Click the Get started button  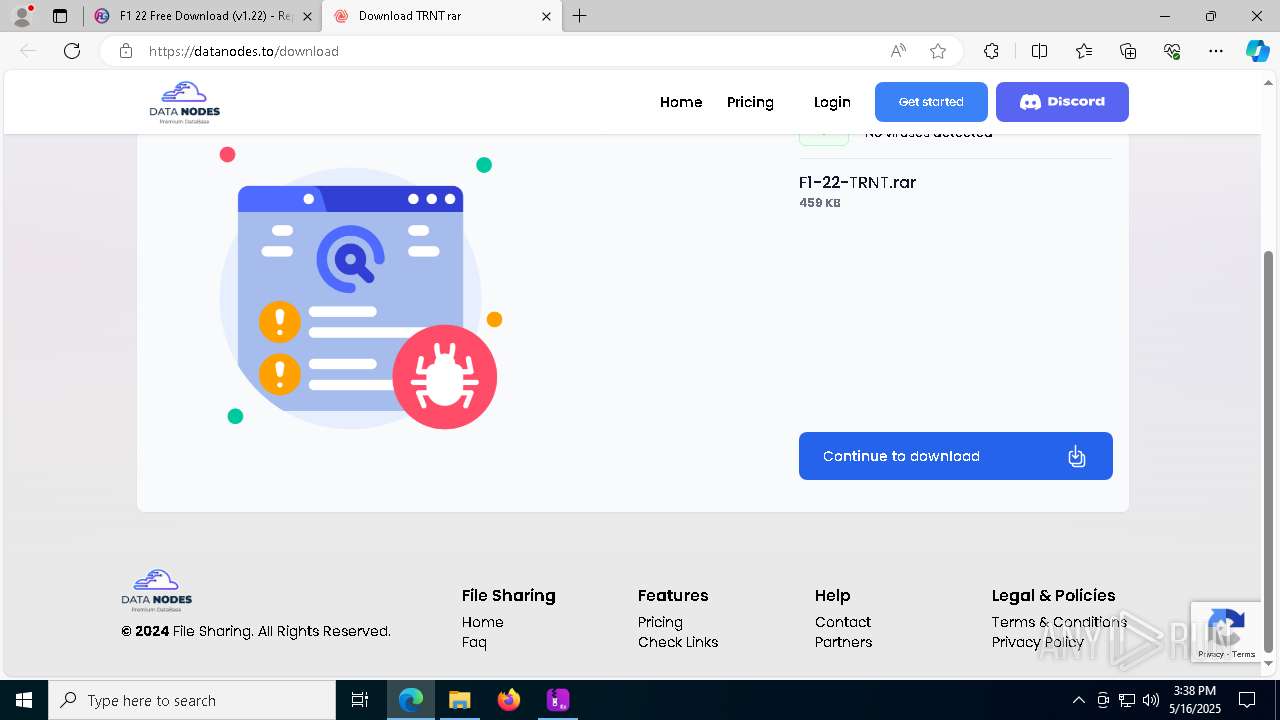pyautogui.click(x=931, y=102)
